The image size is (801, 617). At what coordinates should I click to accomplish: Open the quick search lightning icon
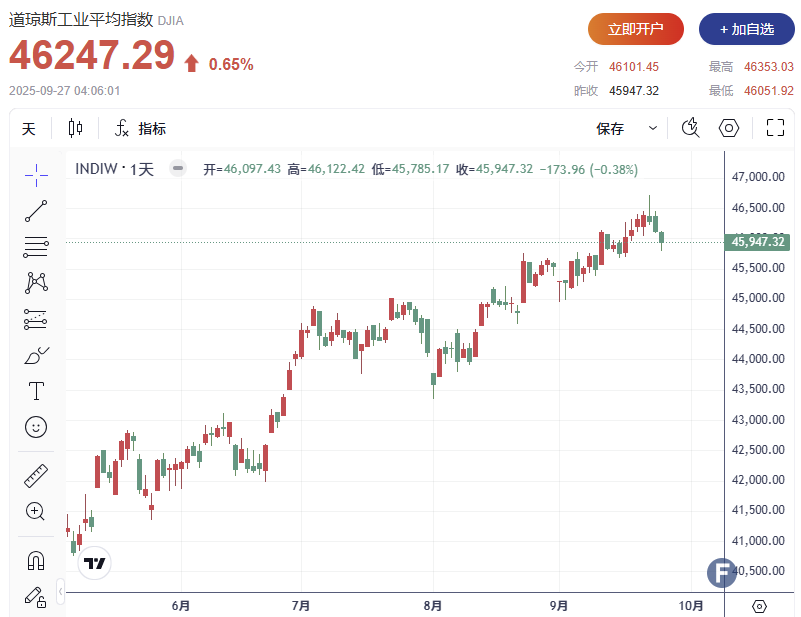click(691, 128)
